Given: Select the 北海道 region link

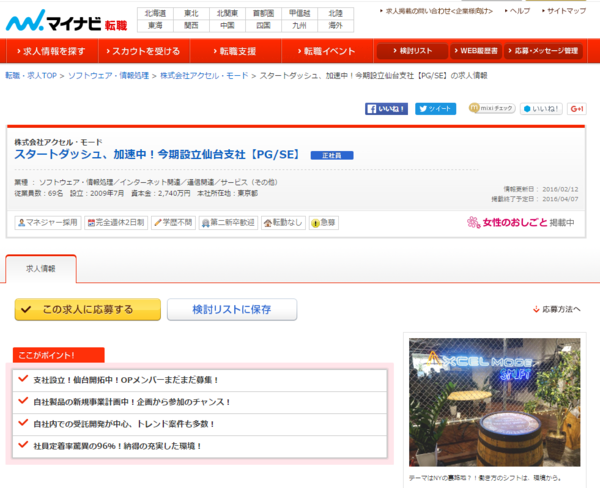Looking at the screenshot, I should tap(155, 13).
